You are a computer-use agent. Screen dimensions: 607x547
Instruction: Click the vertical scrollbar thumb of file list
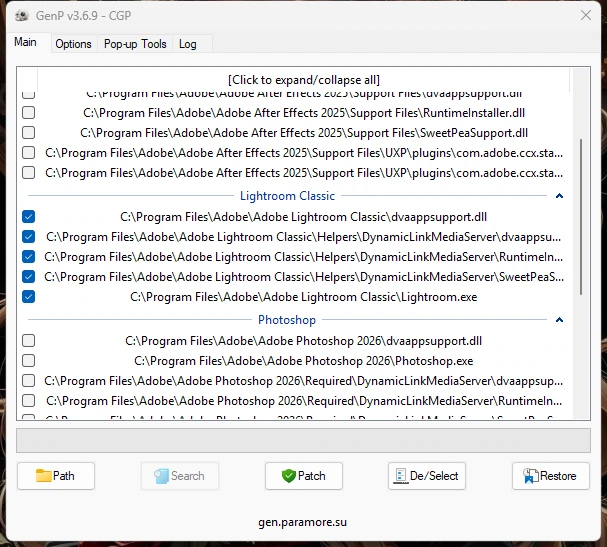pos(581,217)
